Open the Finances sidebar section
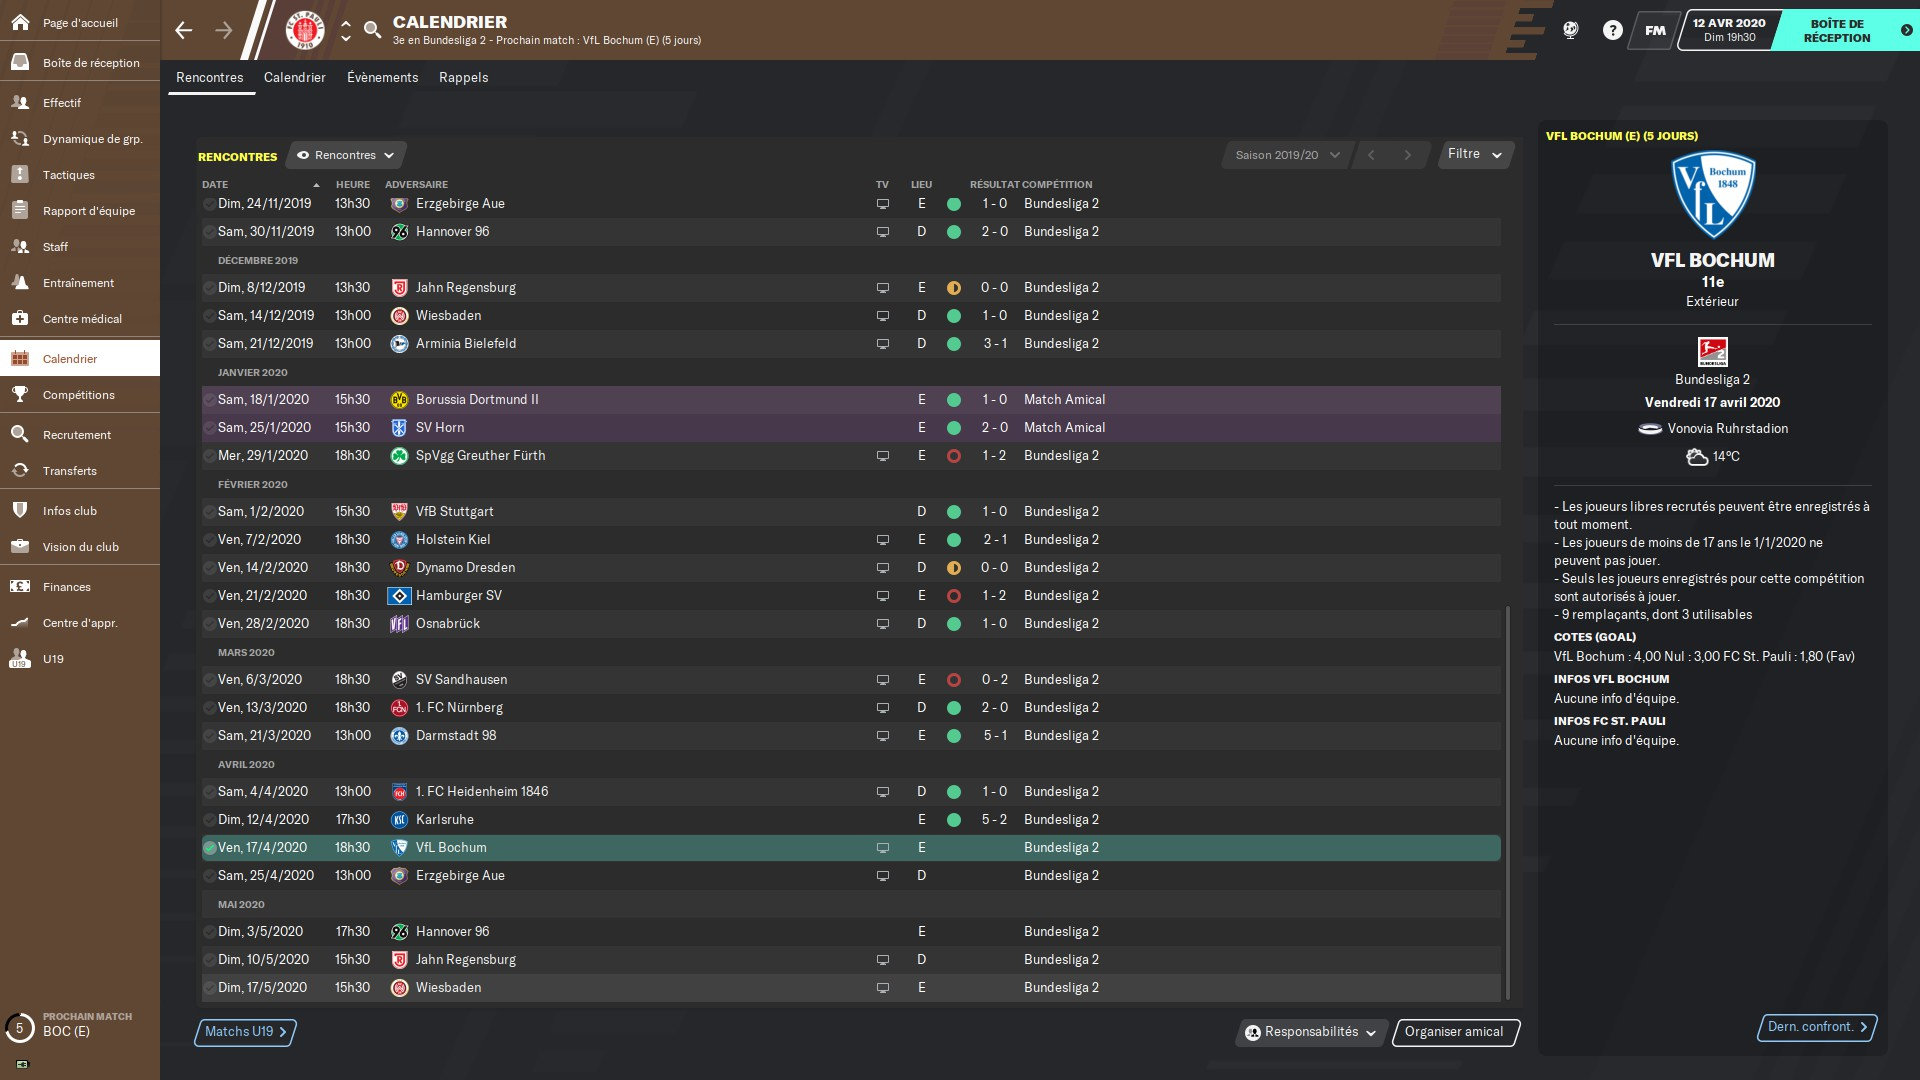This screenshot has height=1080, width=1920. click(x=67, y=587)
